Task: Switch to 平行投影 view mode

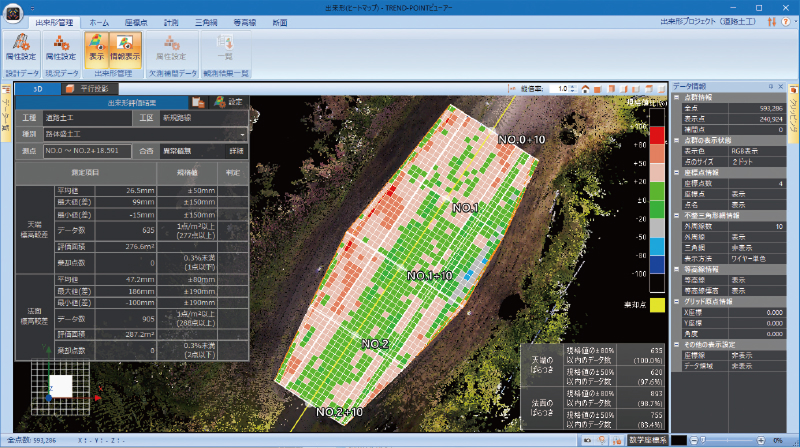Action: tap(88, 89)
